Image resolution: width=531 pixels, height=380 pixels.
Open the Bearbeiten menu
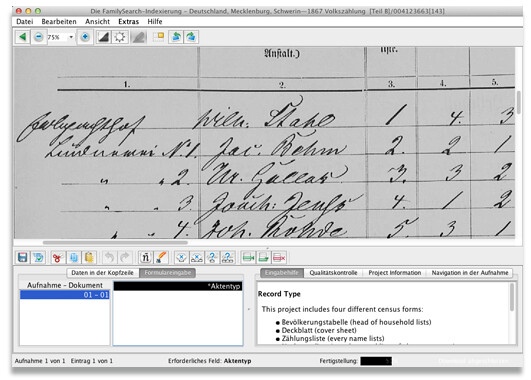(59, 21)
